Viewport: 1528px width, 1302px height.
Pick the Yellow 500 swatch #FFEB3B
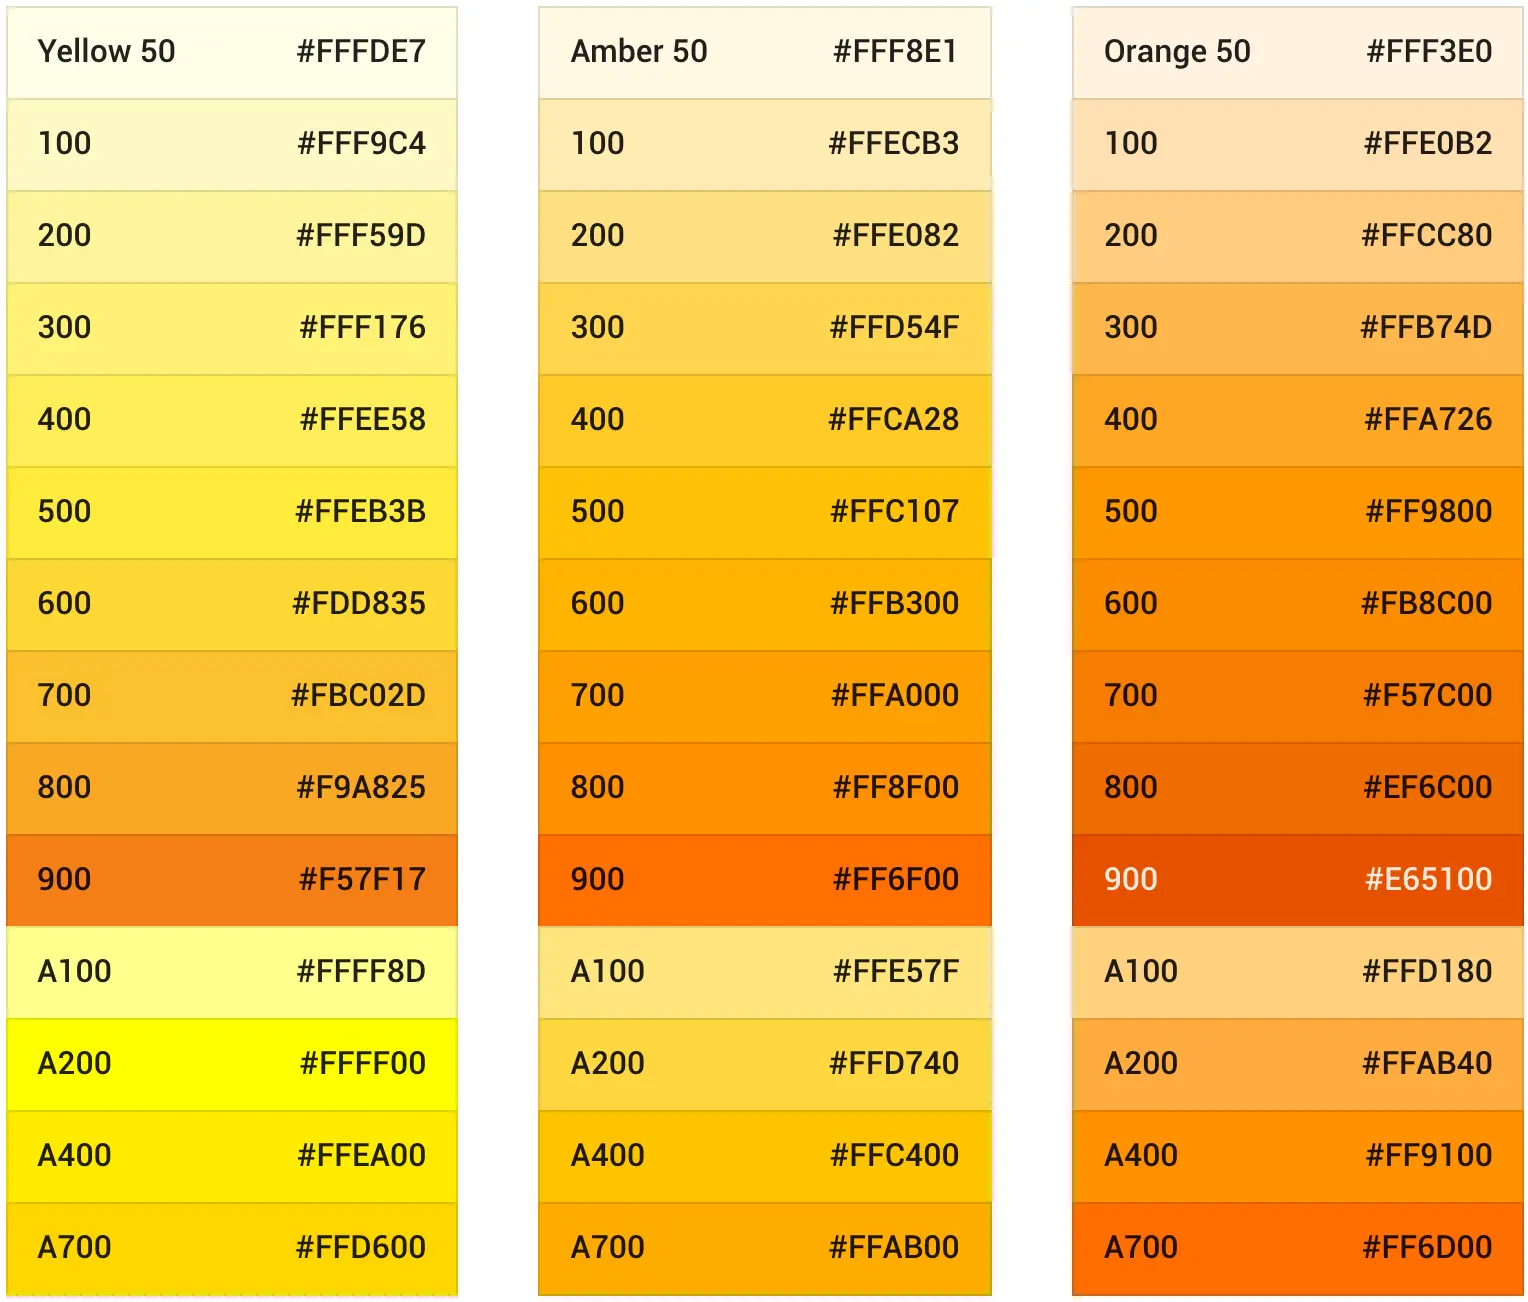pyautogui.click(x=232, y=513)
